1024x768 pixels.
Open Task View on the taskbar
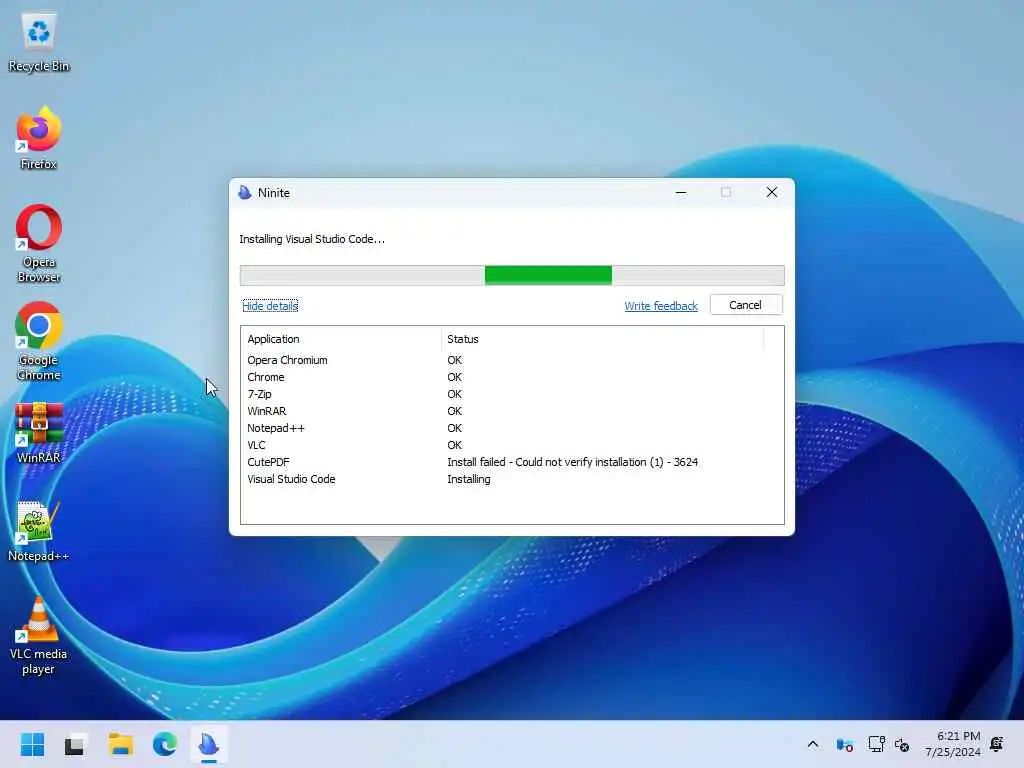click(x=74, y=744)
